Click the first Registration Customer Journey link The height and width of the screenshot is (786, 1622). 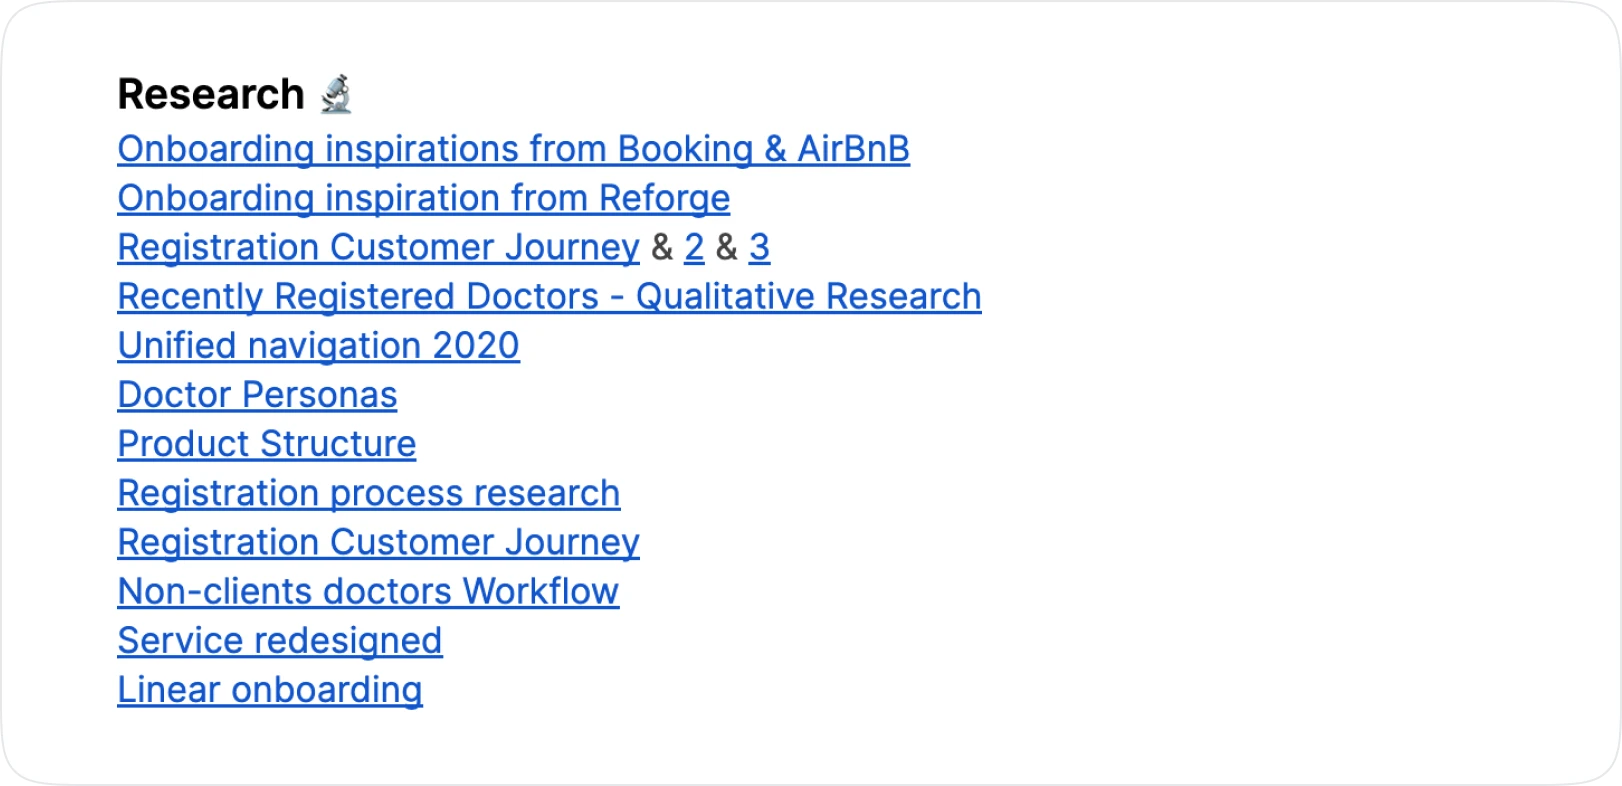[377, 247]
